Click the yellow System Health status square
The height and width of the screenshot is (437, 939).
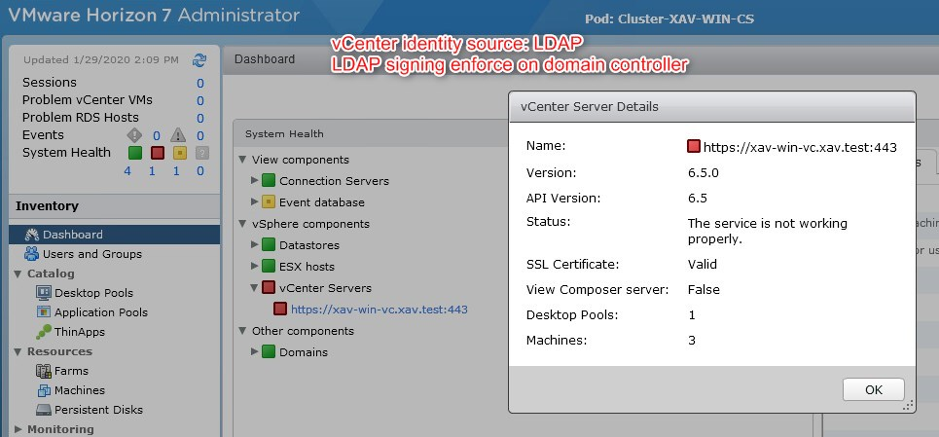180,153
